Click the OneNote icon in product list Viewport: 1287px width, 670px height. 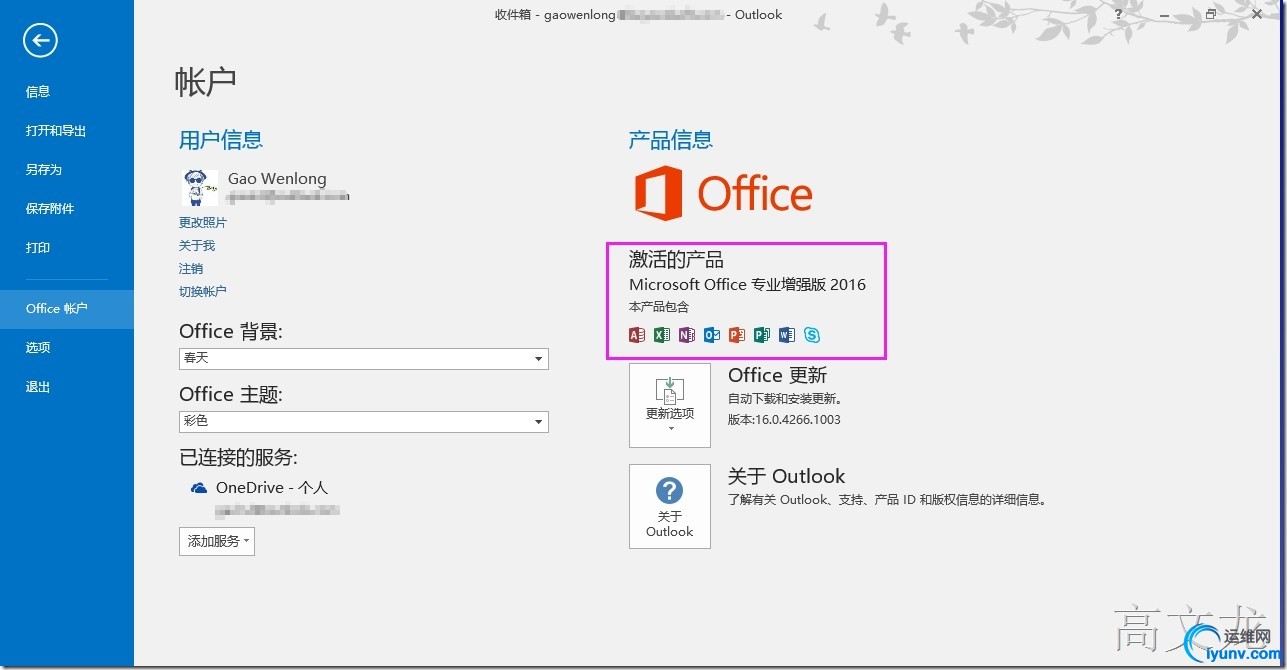pos(687,335)
